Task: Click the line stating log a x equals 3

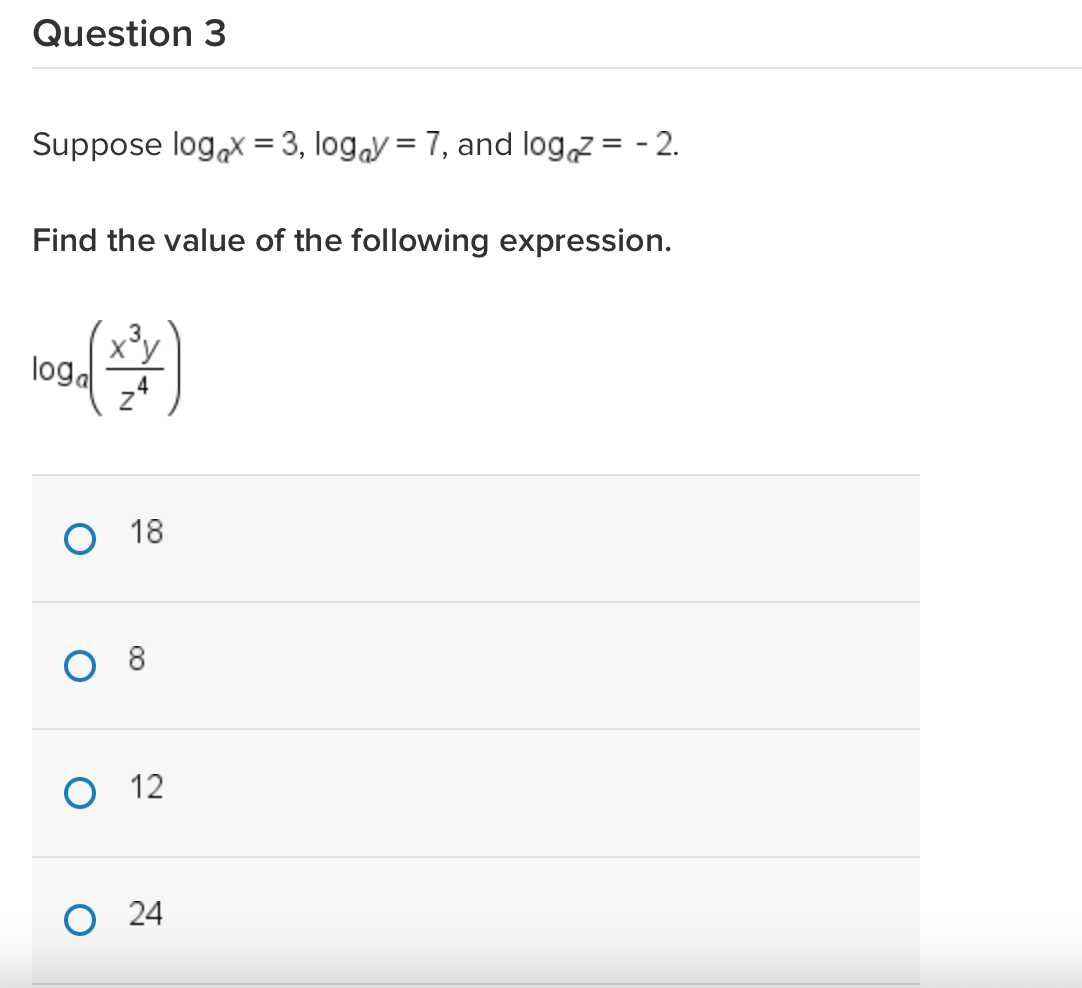Action: coord(355,144)
